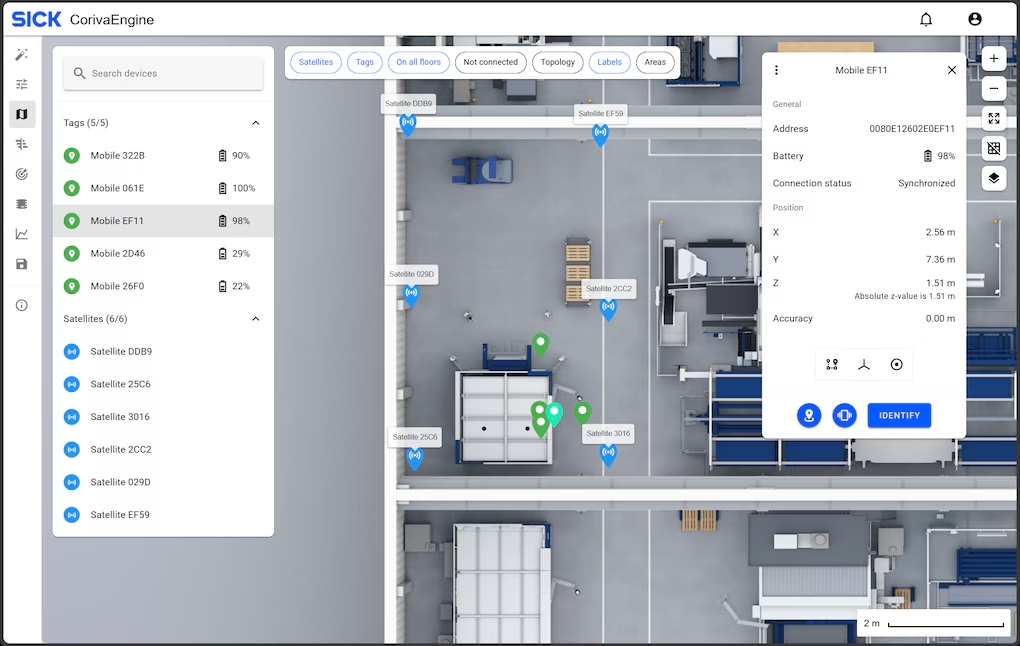Click Satellite DDB9 marker on map
The height and width of the screenshot is (646, 1020).
(x=407, y=124)
